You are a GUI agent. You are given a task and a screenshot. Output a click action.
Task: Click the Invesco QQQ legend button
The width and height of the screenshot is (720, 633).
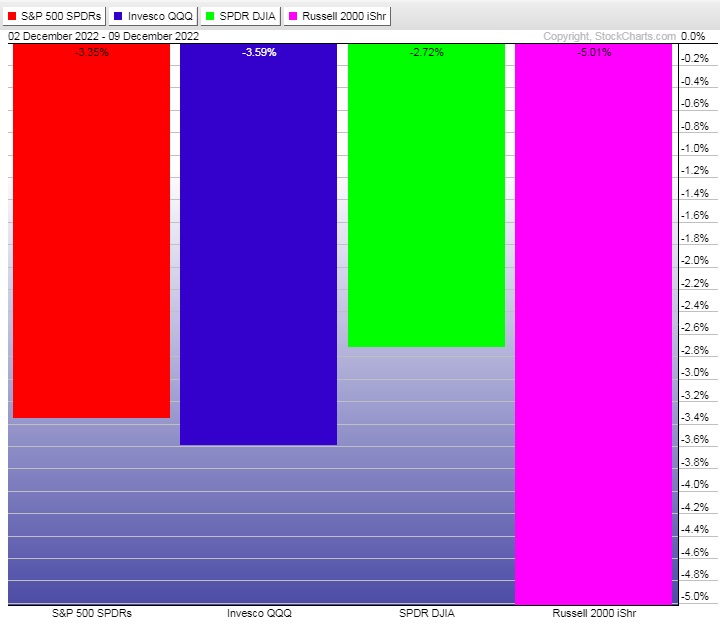tap(153, 16)
